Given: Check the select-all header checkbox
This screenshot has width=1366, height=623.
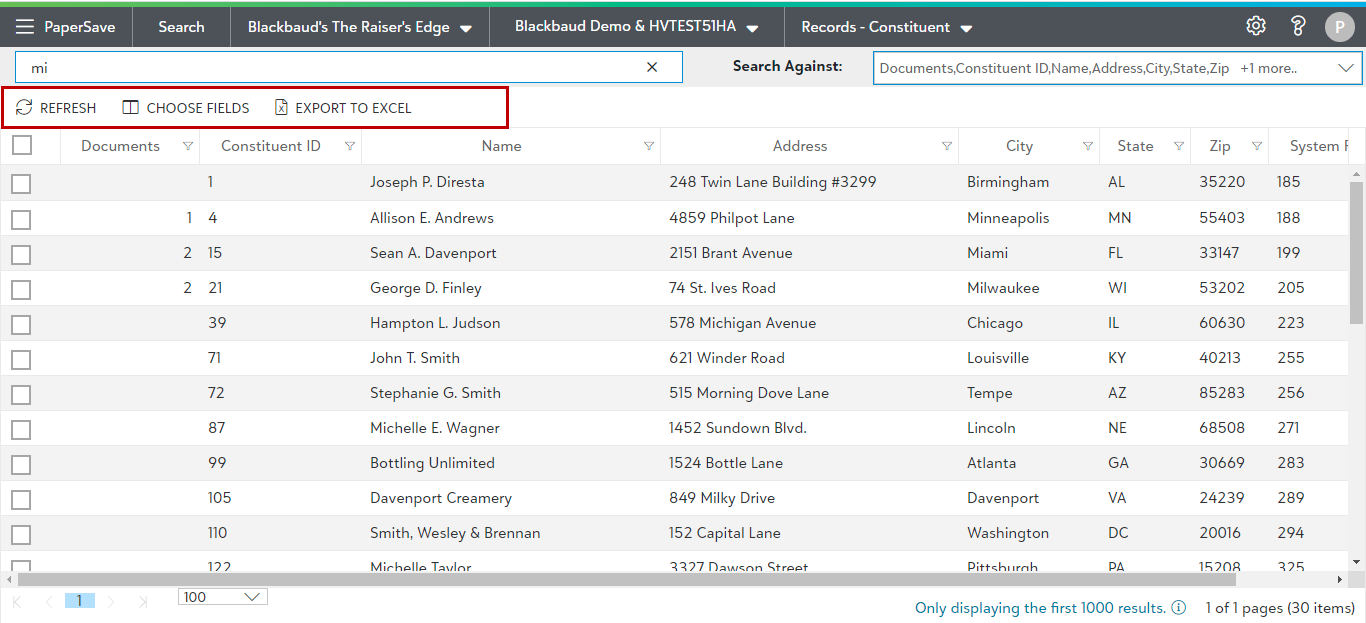Looking at the screenshot, I should tap(22, 146).
